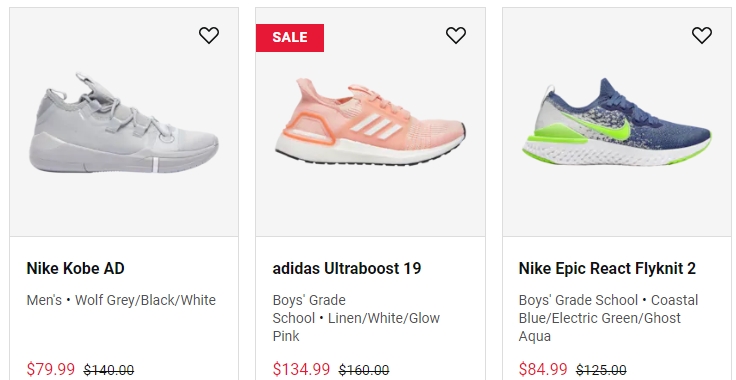736x380 pixels.
Task: Toggle heart on adidas Ultraboost 19 card
Action: [455, 35]
